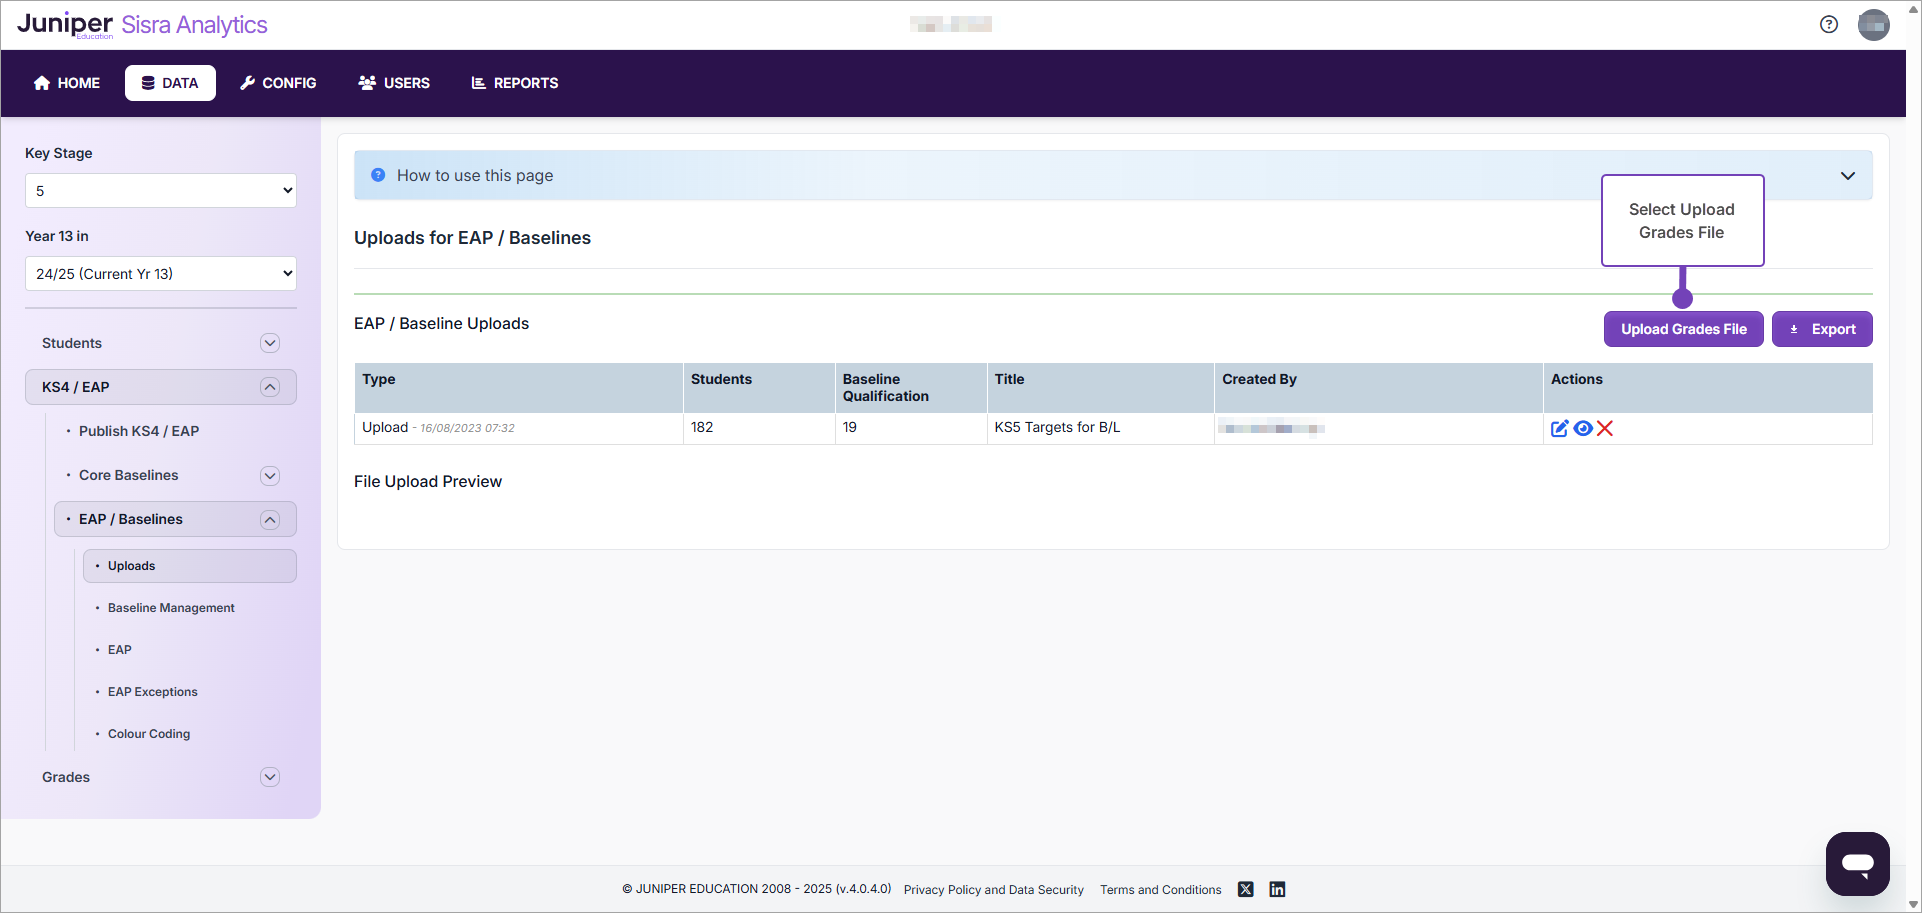The width and height of the screenshot is (1922, 913).
Task: Click the vertical scrollbar on the right edge
Action: 1915,450
